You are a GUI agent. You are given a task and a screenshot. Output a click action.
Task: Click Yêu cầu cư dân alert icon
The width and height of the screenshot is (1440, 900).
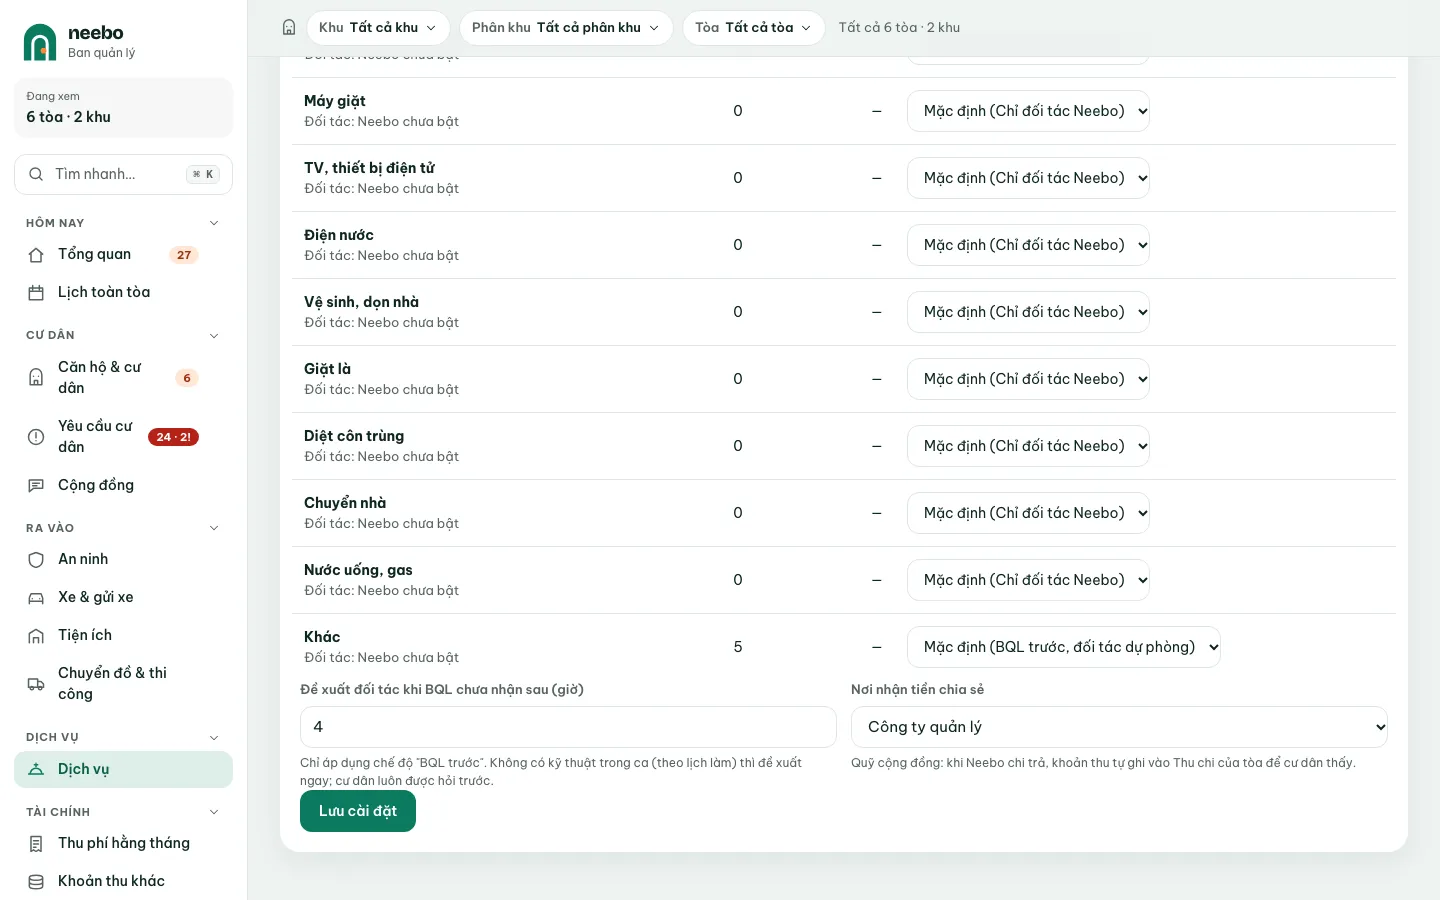[36, 437]
